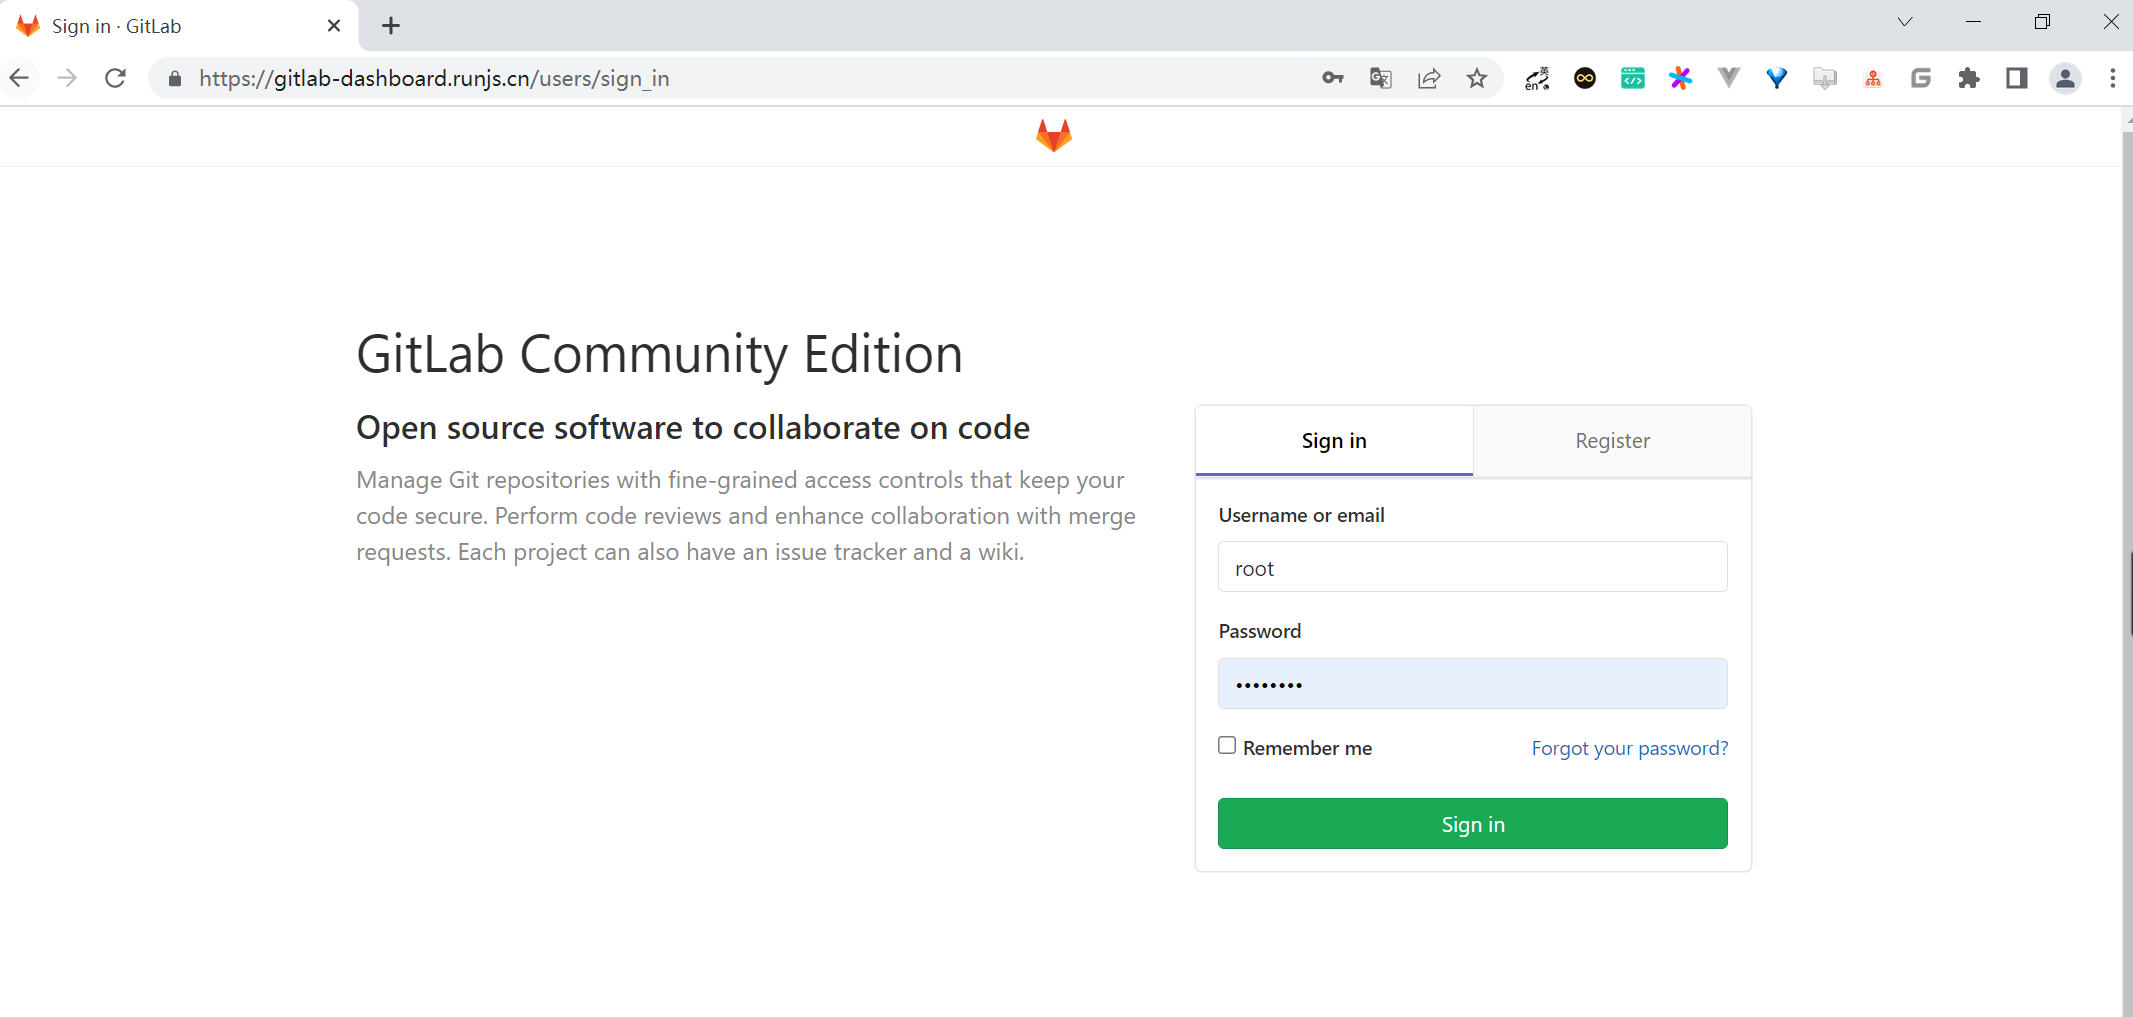Restore down the Chrome window
Viewport: 2133px width, 1017px height.
coord(2042,22)
